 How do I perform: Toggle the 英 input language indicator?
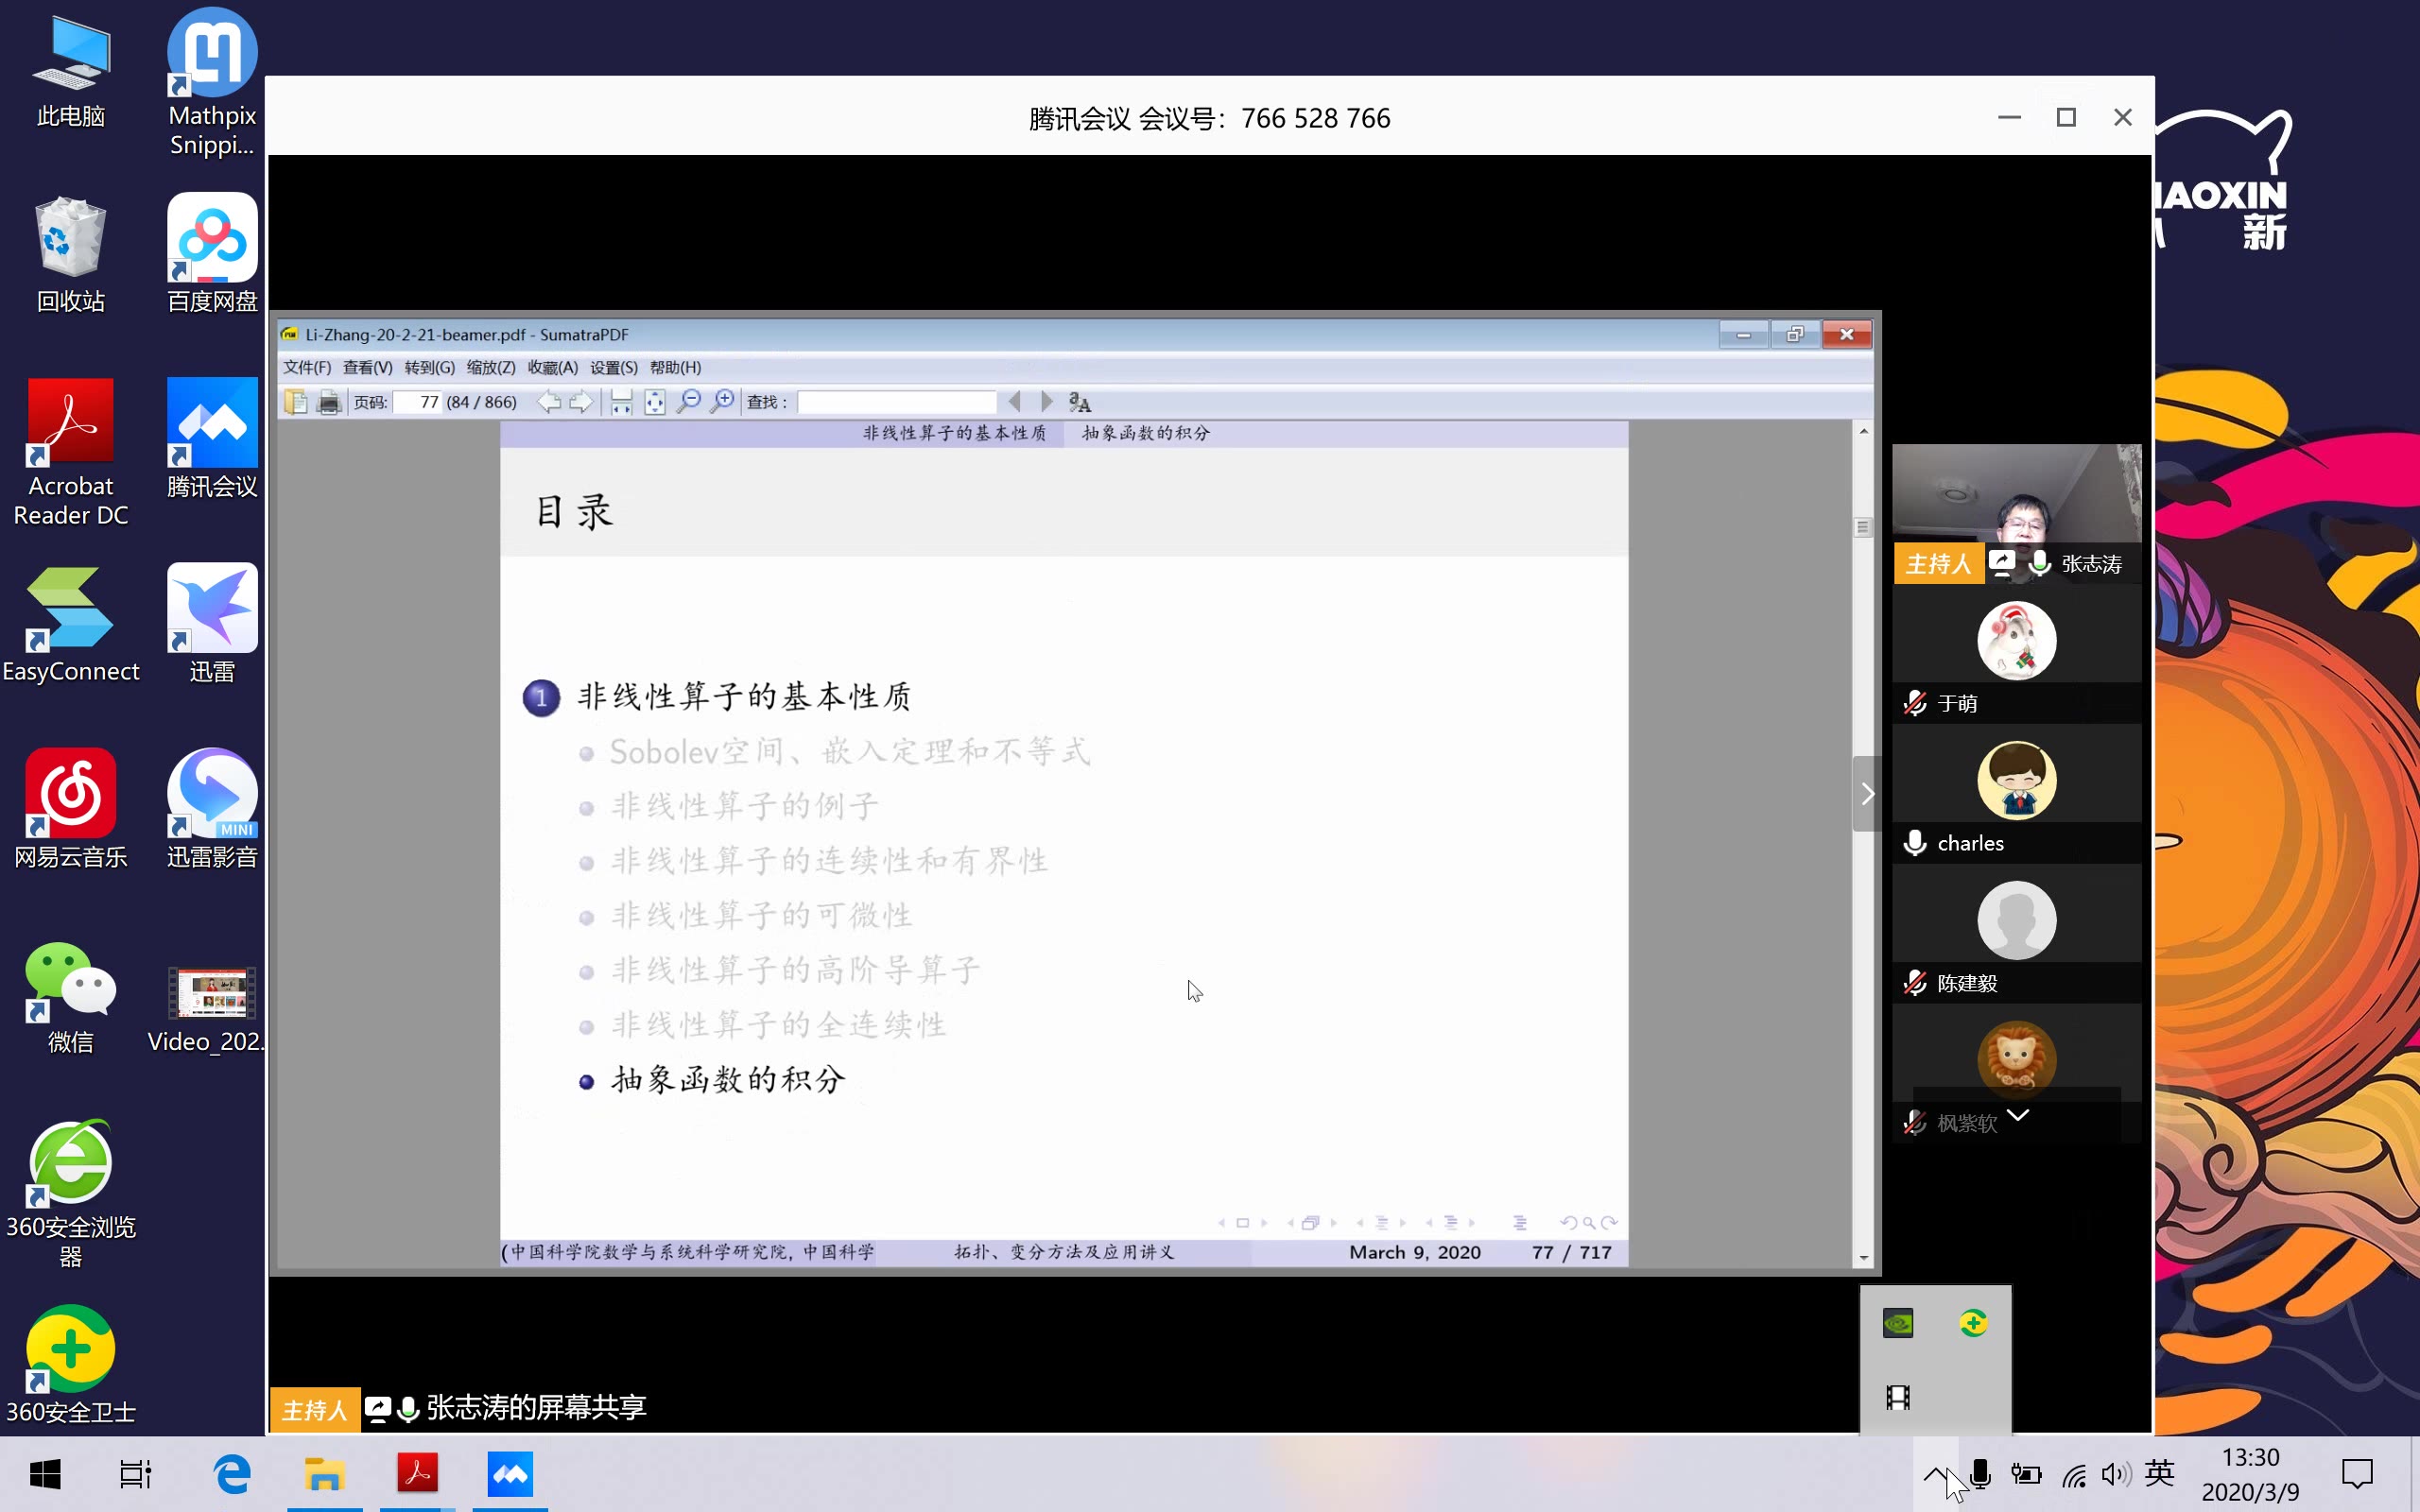click(x=2159, y=1474)
